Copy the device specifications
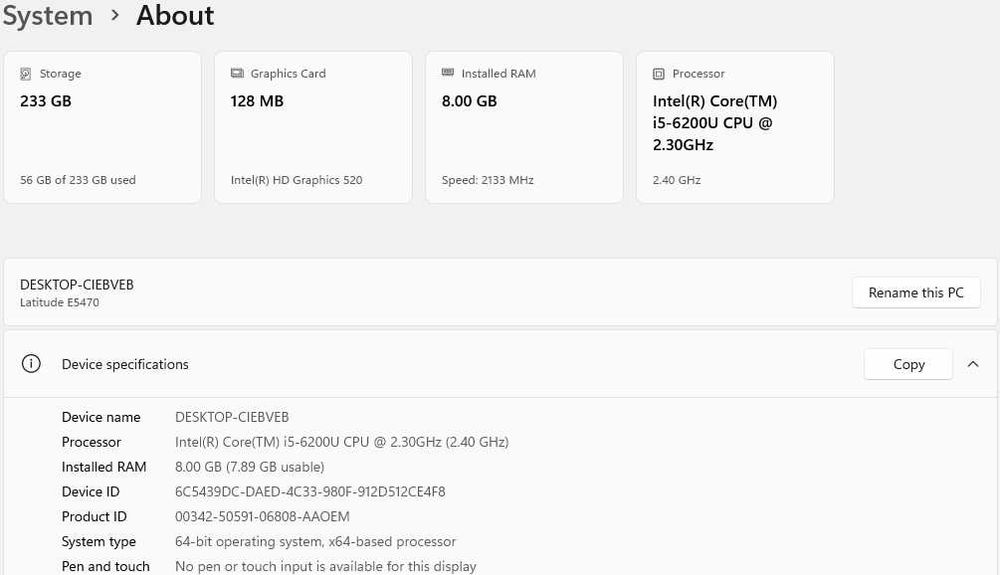 (908, 365)
